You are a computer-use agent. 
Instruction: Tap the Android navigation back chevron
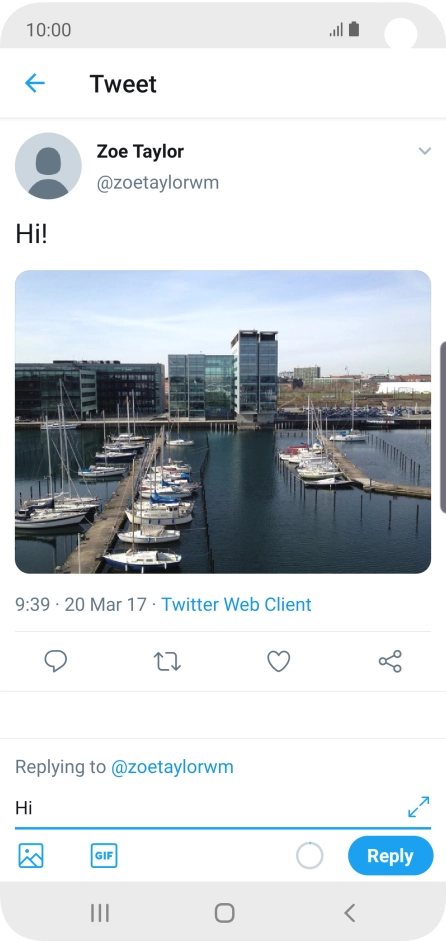[349, 913]
